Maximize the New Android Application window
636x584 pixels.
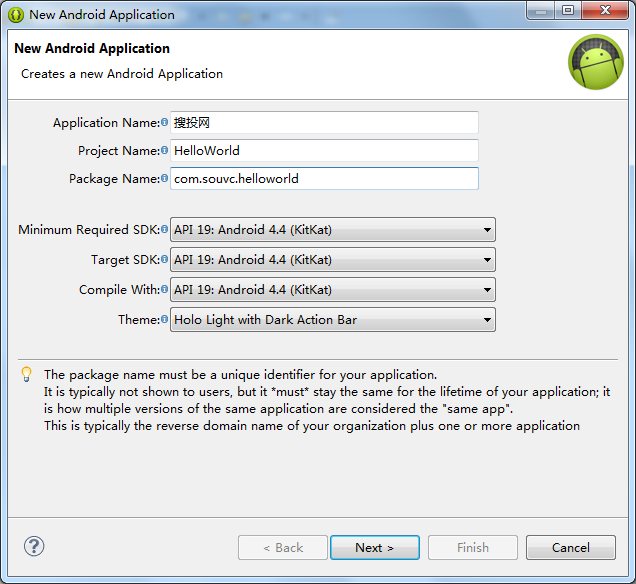(568, 11)
